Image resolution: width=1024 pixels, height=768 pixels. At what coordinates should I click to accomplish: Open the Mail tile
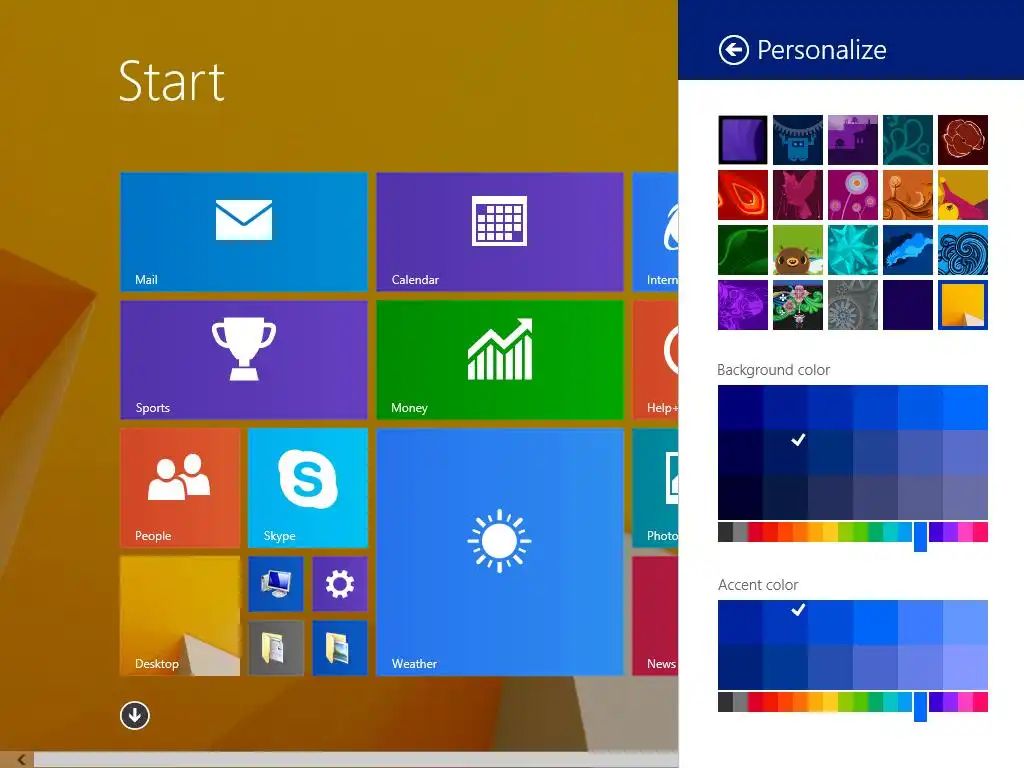click(x=244, y=231)
